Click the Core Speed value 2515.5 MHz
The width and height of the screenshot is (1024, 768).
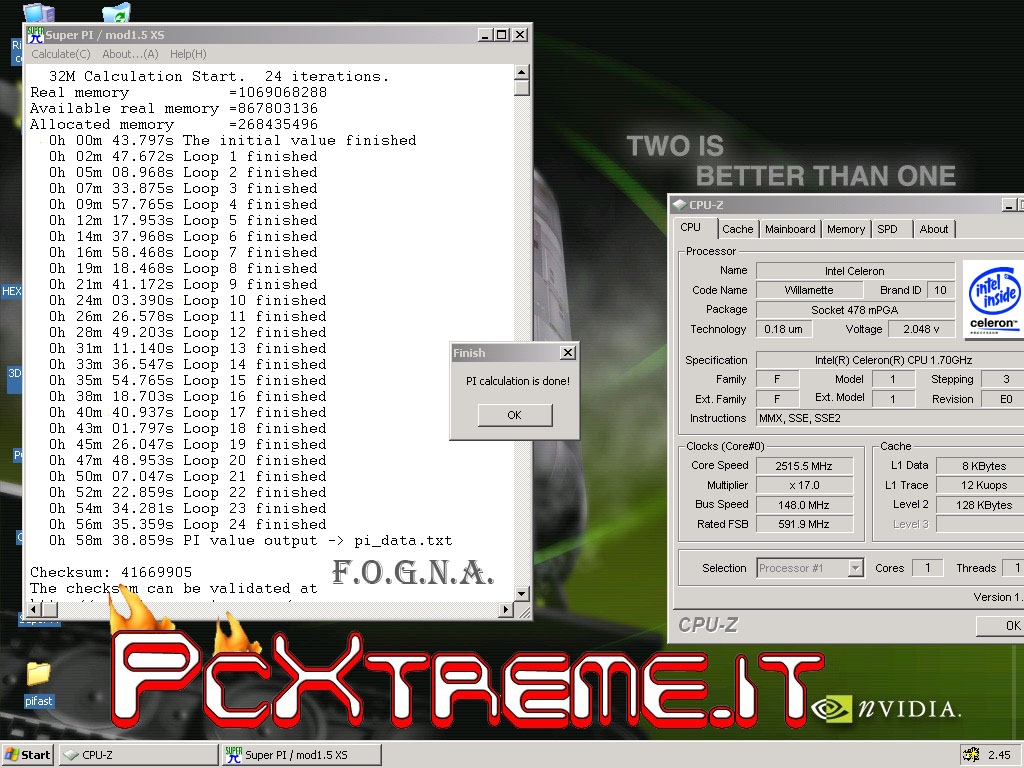tap(804, 466)
